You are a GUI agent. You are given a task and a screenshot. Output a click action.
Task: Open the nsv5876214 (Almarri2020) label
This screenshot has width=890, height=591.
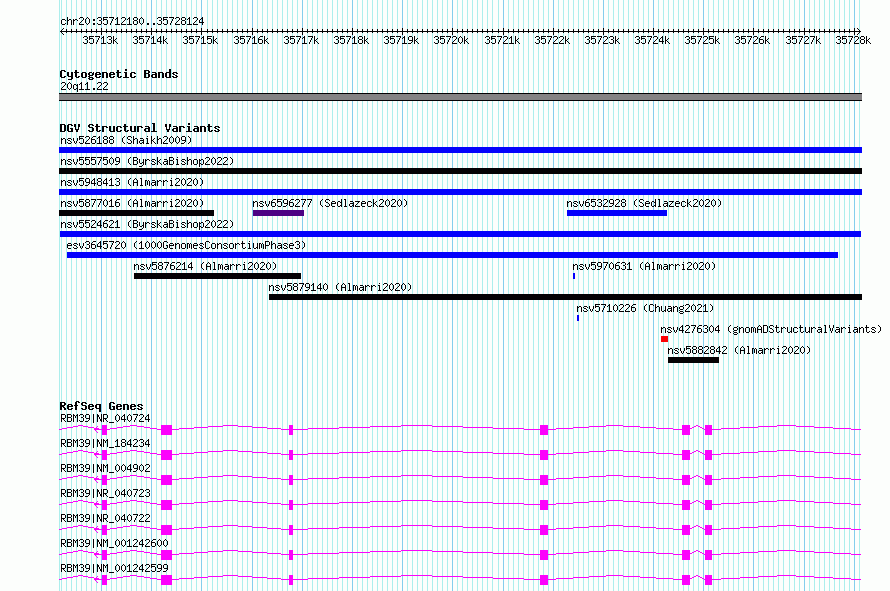click(205, 266)
